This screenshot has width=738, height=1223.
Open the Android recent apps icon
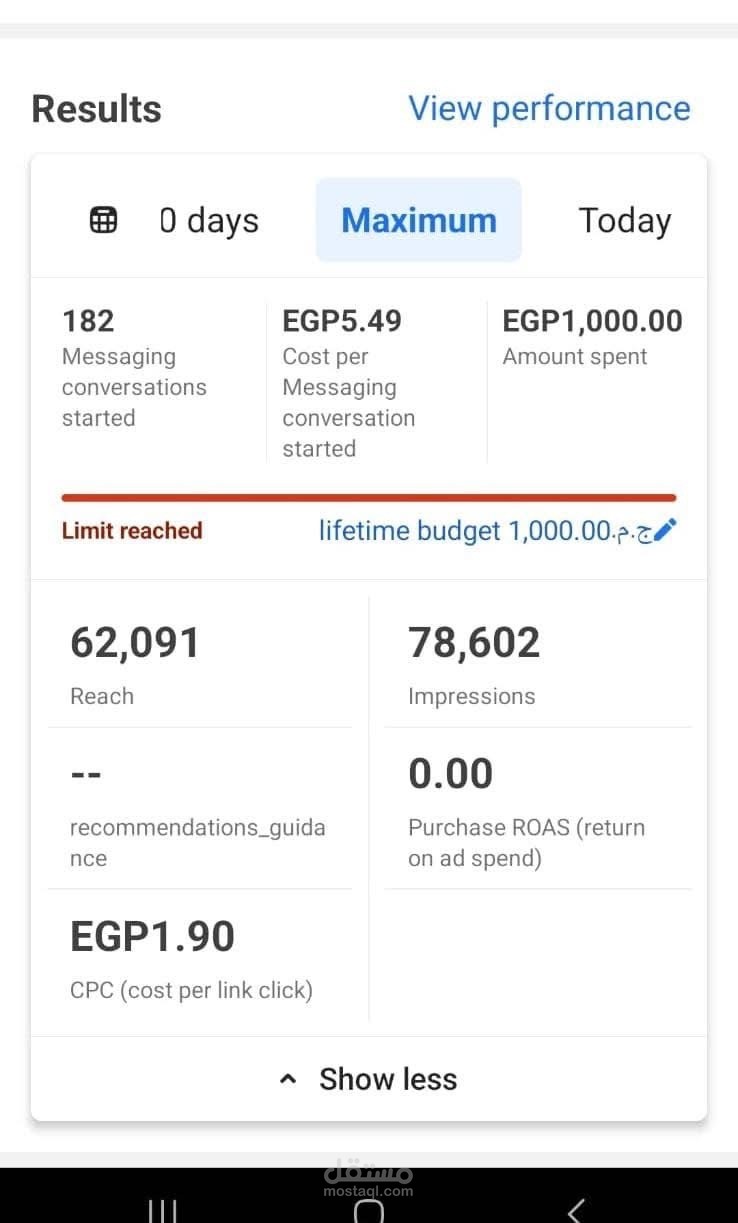tap(163, 1211)
